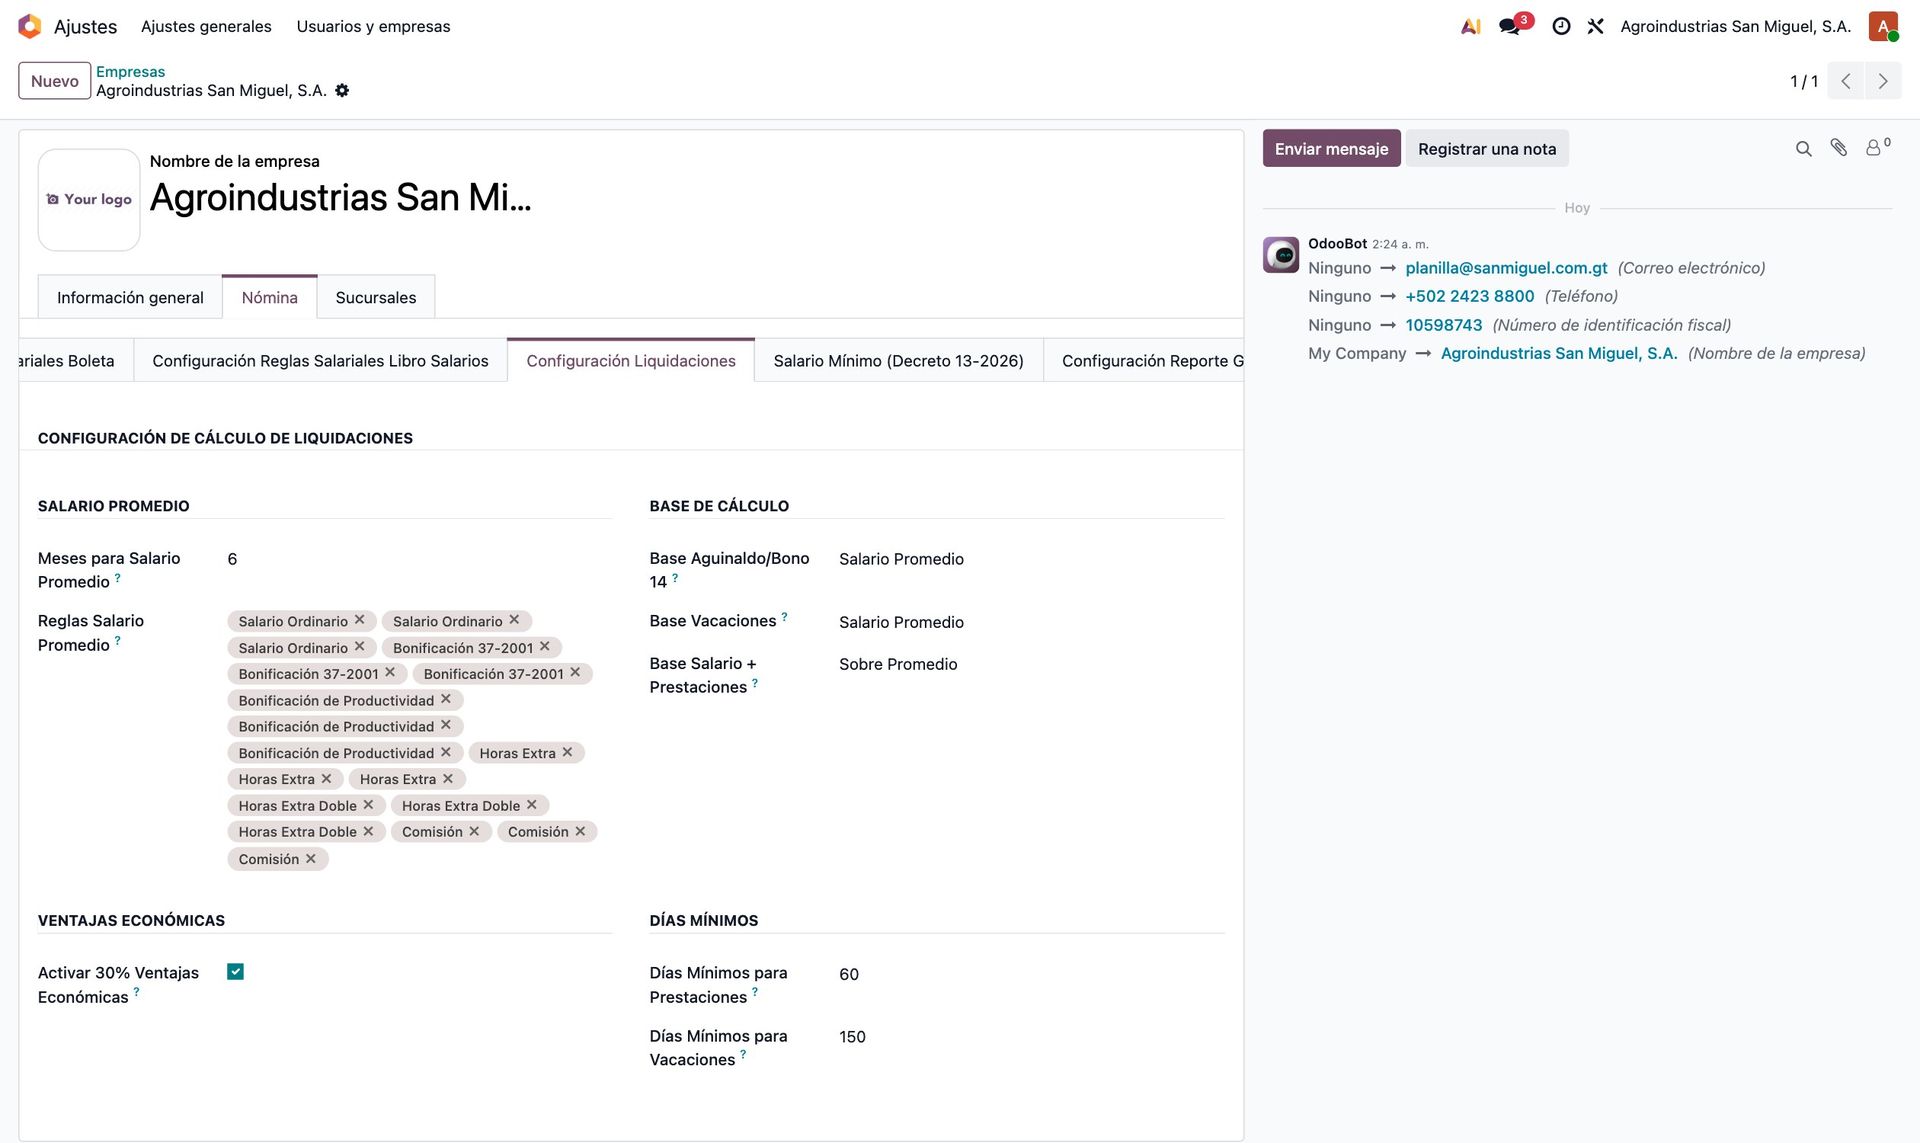Select the Configuración Liquidaciones tab
Image resolution: width=1920 pixels, height=1143 pixels.
(x=631, y=360)
